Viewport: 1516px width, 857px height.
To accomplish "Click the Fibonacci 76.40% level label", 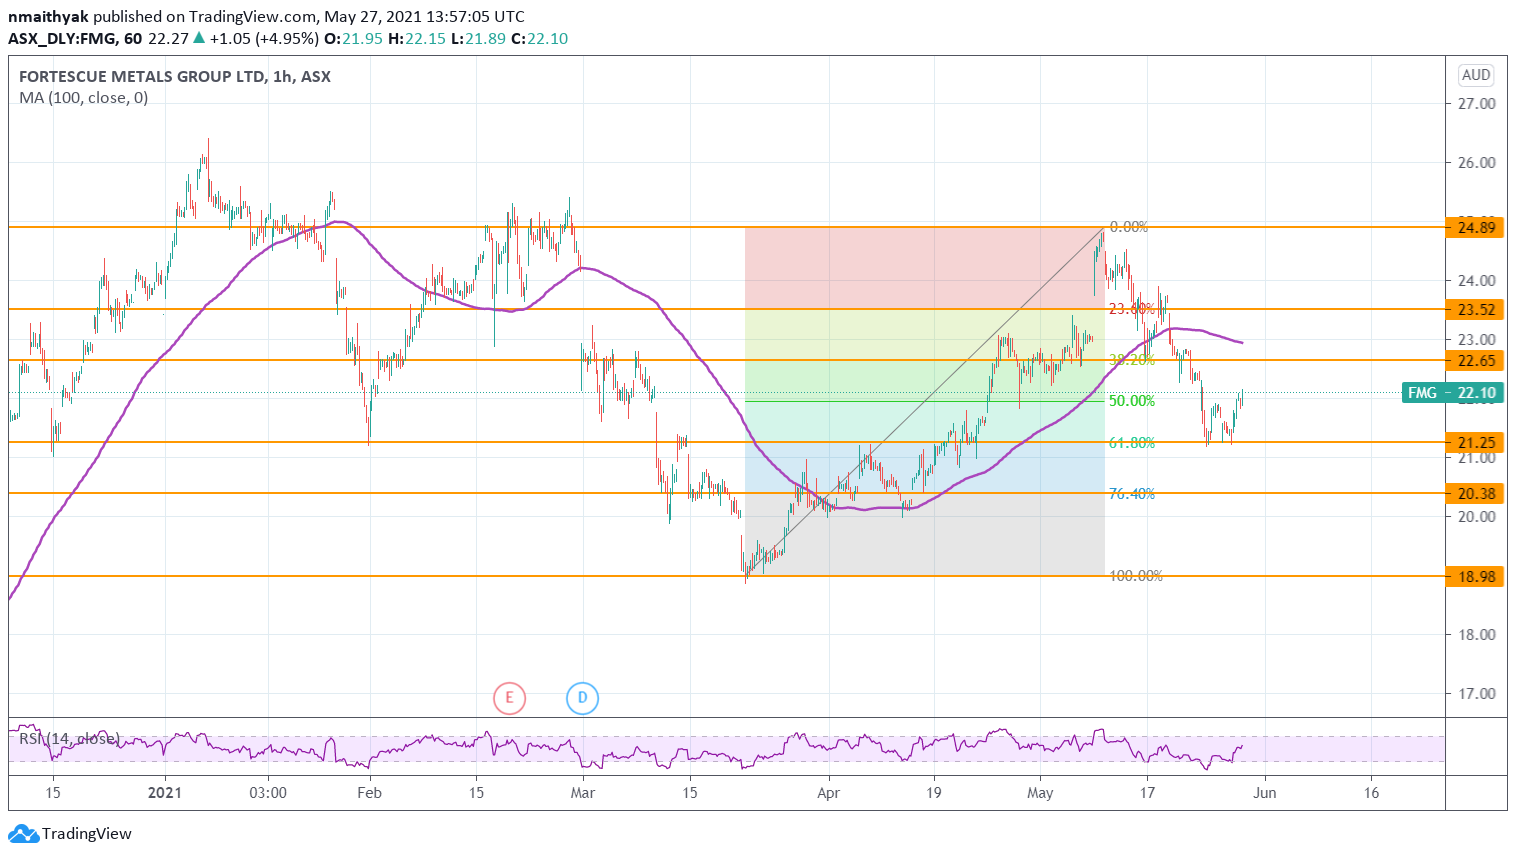I will point(1132,493).
